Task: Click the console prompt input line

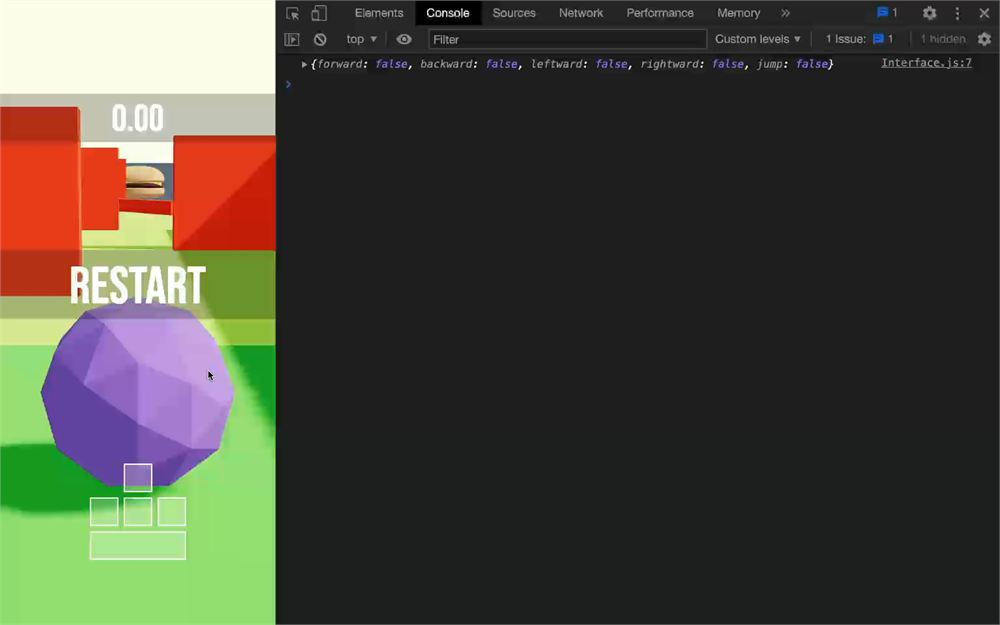Action: click(638, 84)
